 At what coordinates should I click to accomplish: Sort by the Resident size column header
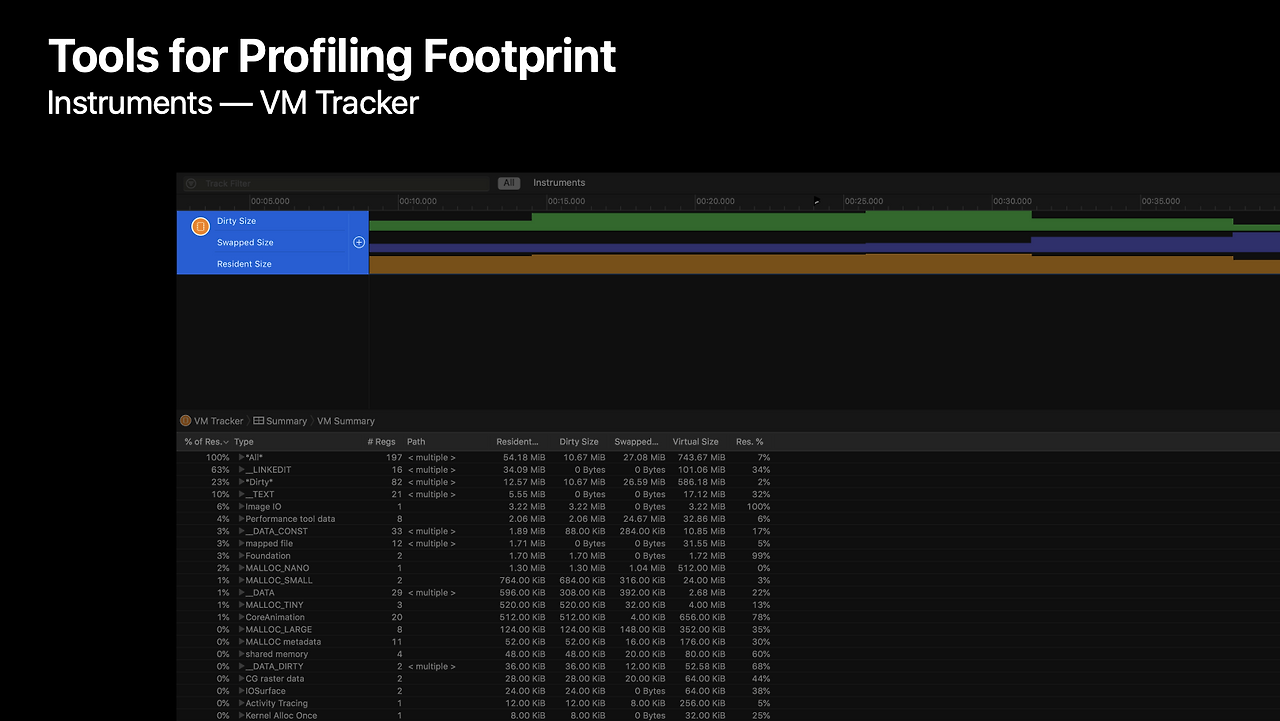coord(517,441)
